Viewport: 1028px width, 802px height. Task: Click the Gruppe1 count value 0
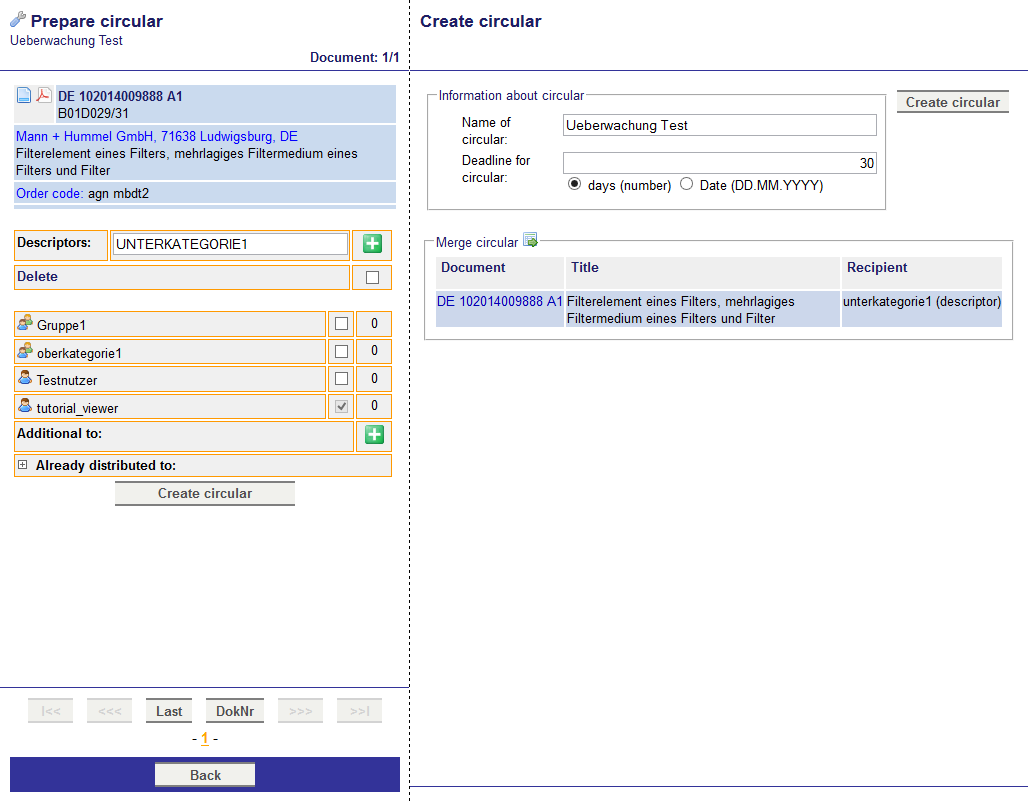(x=374, y=323)
